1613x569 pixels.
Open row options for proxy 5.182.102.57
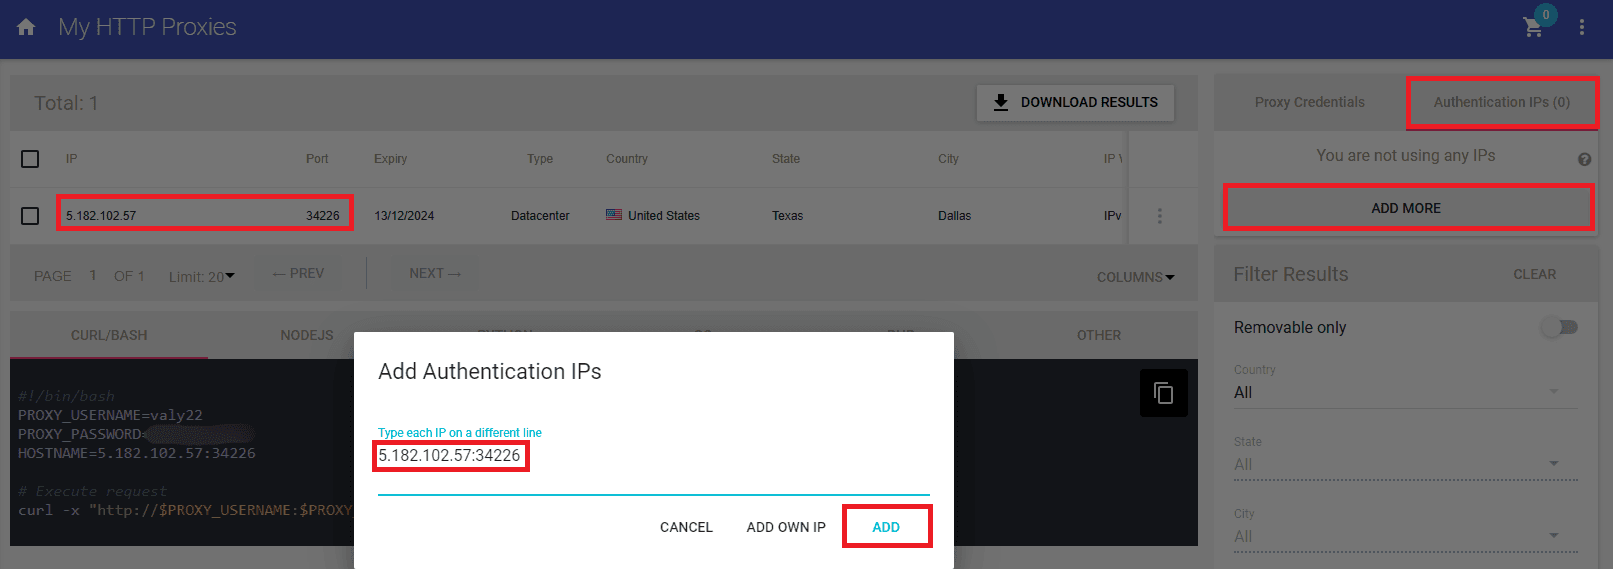(x=1160, y=216)
